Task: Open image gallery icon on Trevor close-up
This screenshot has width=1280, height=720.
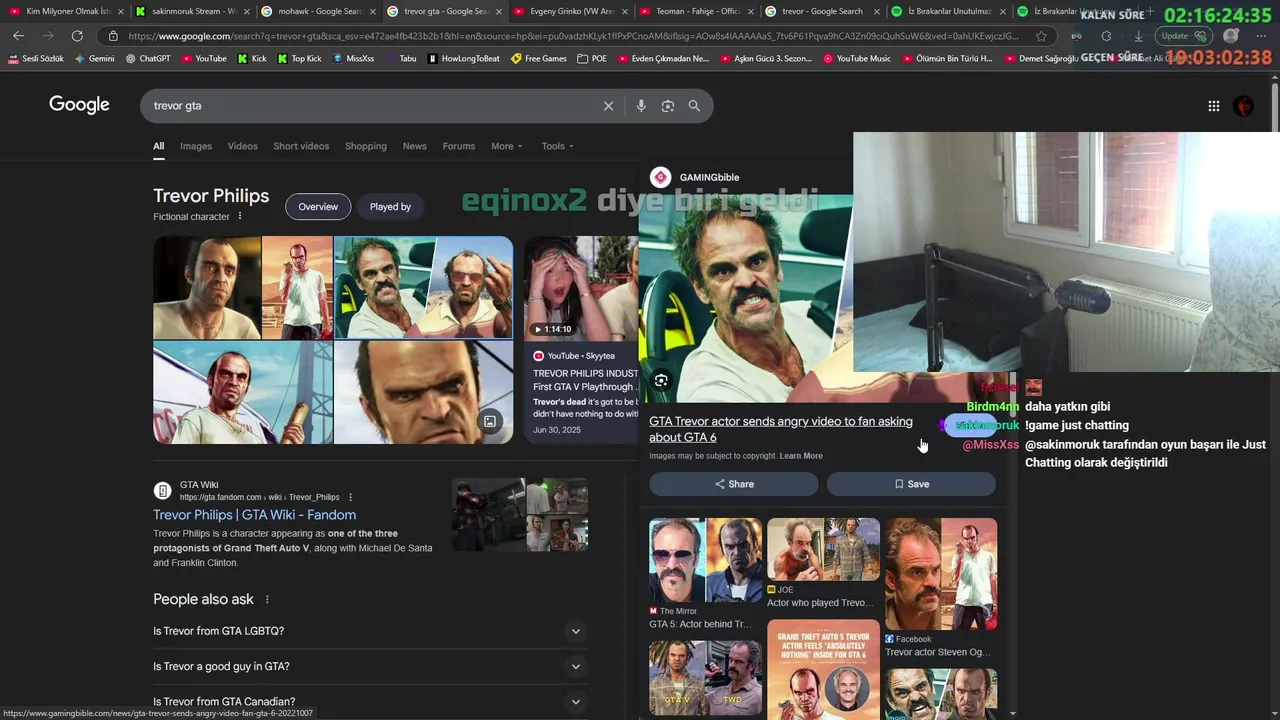Action: coord(490,421)
